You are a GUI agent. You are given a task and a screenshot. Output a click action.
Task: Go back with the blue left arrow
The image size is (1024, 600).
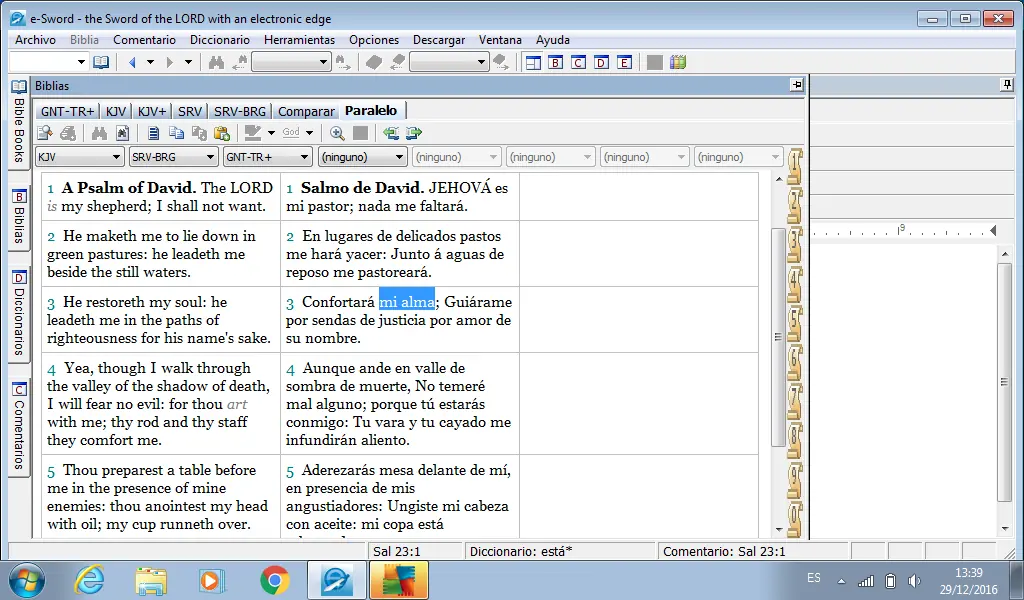pyautogui.click(x=133, y=63)
